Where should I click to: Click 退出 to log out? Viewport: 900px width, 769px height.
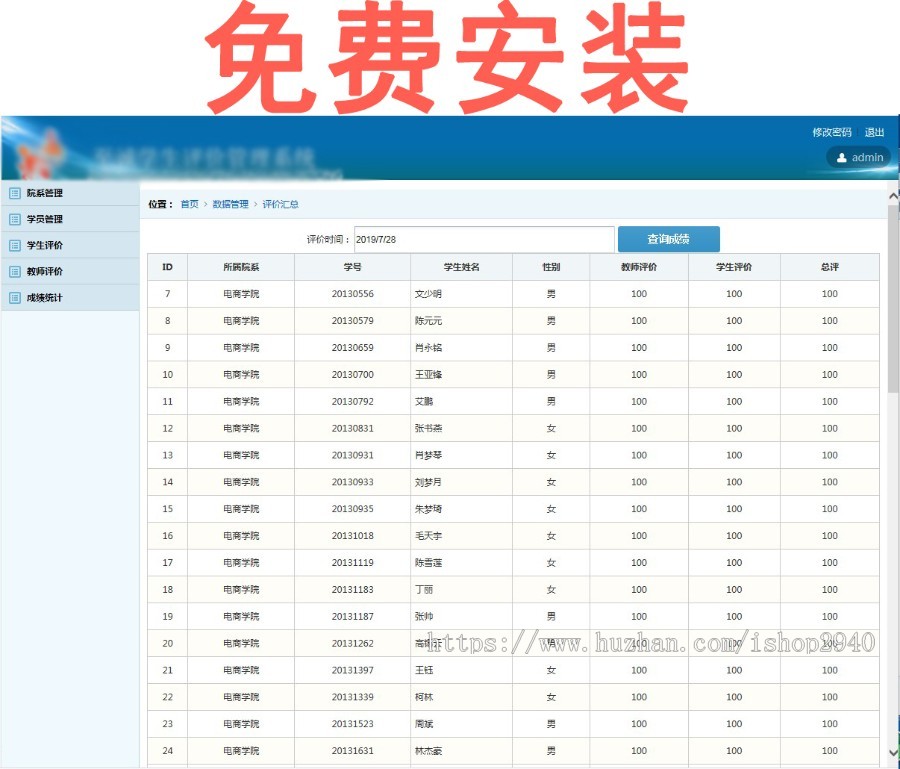(874, 131)
